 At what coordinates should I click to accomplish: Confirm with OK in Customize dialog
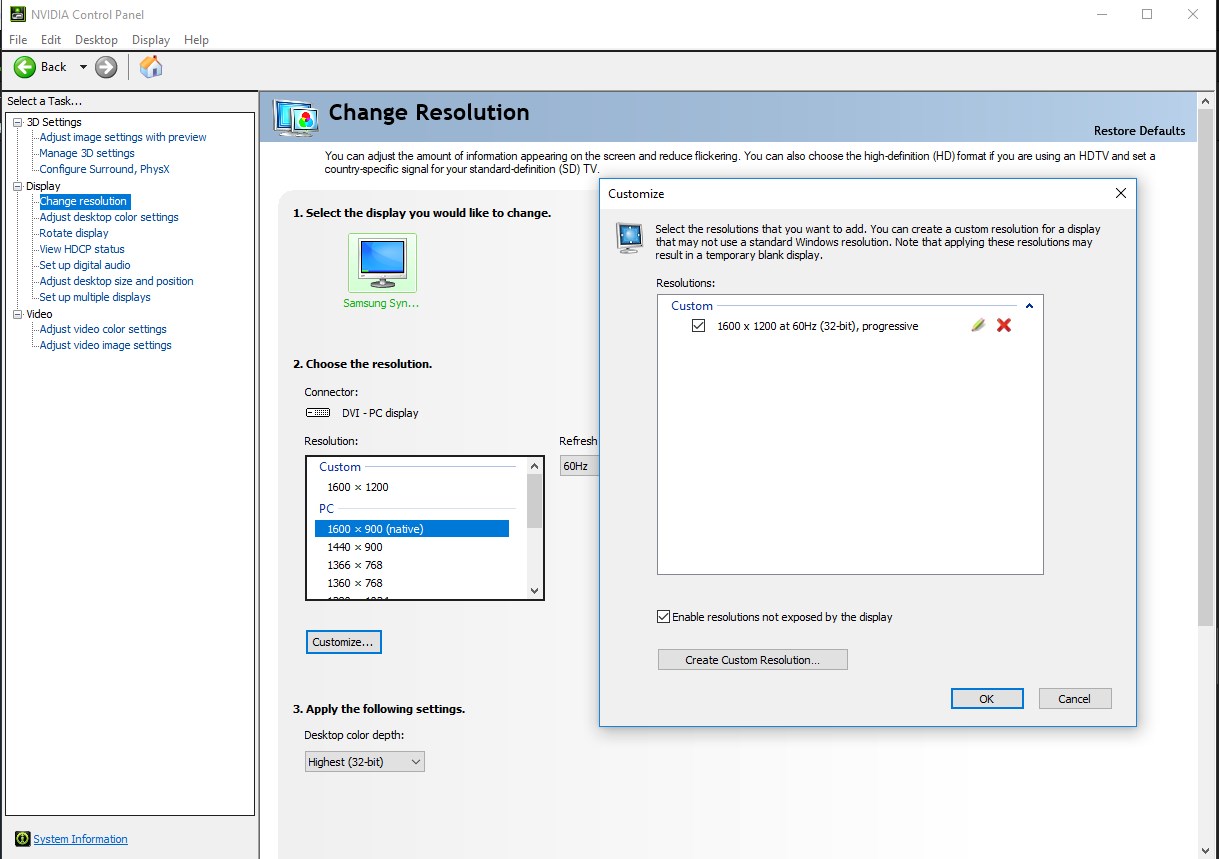987,699
